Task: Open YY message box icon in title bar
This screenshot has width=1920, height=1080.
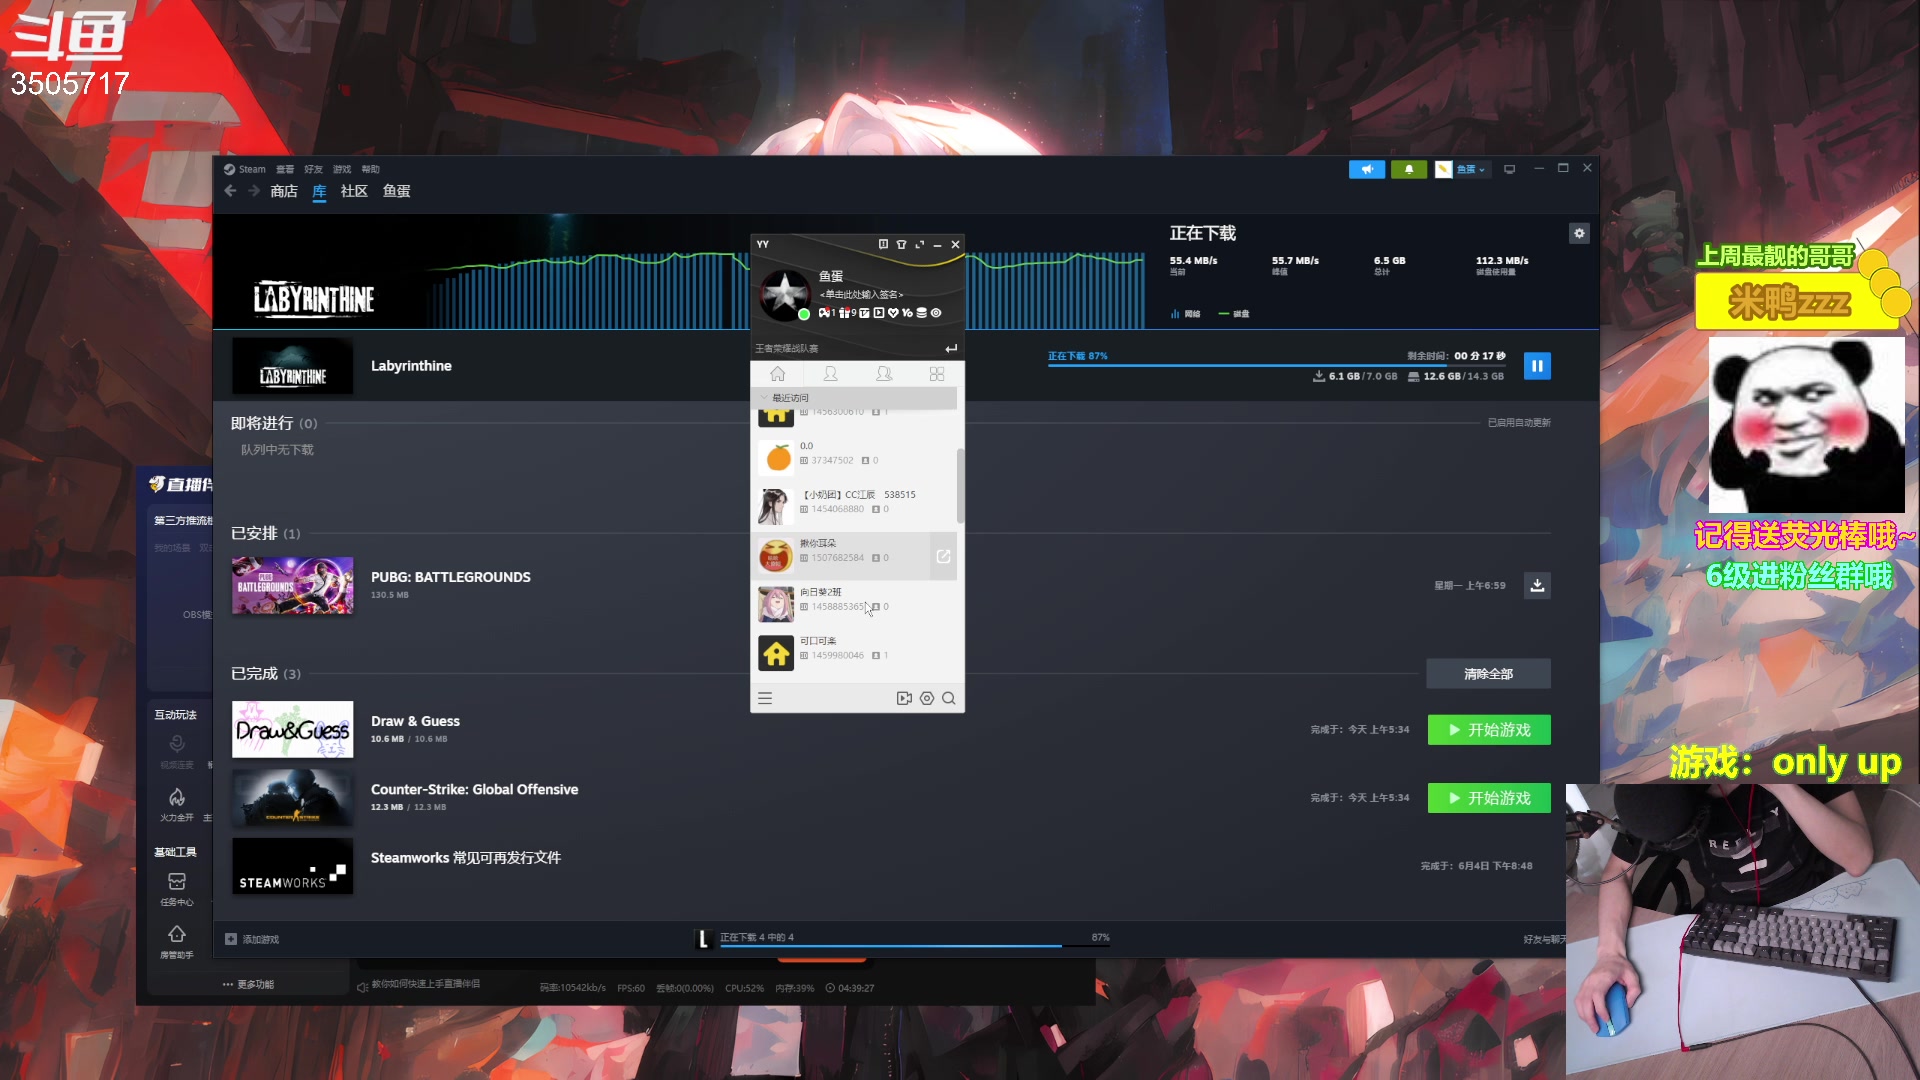Action: coord(883,244)
